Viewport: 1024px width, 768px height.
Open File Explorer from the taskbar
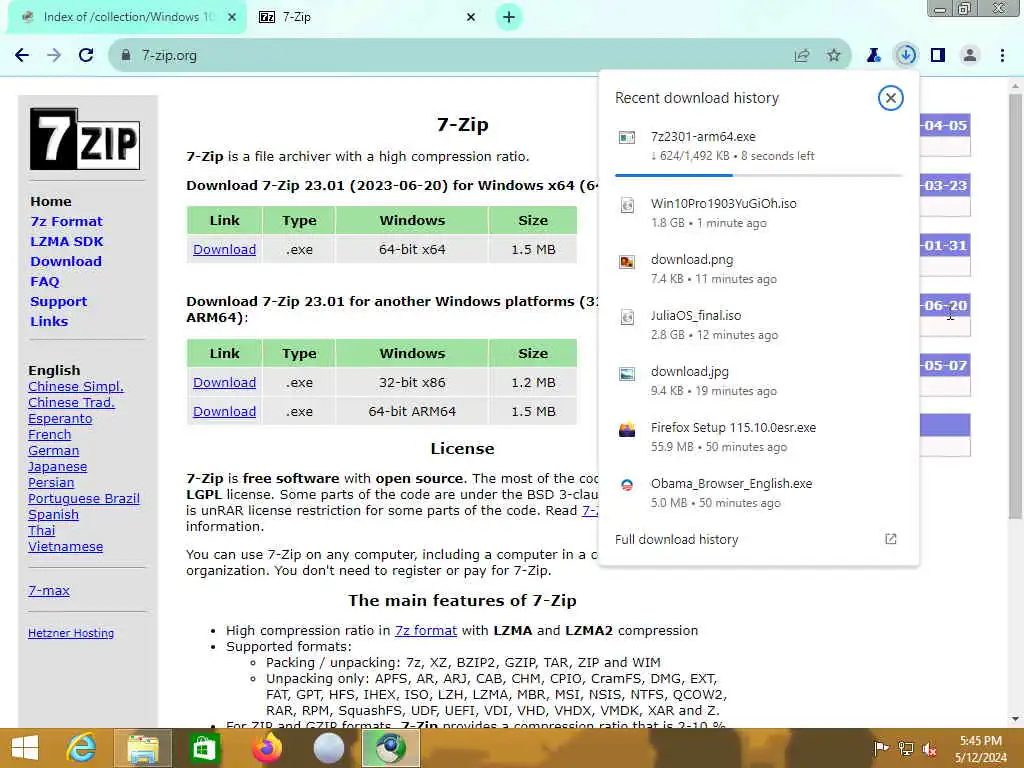click(143, 748)
